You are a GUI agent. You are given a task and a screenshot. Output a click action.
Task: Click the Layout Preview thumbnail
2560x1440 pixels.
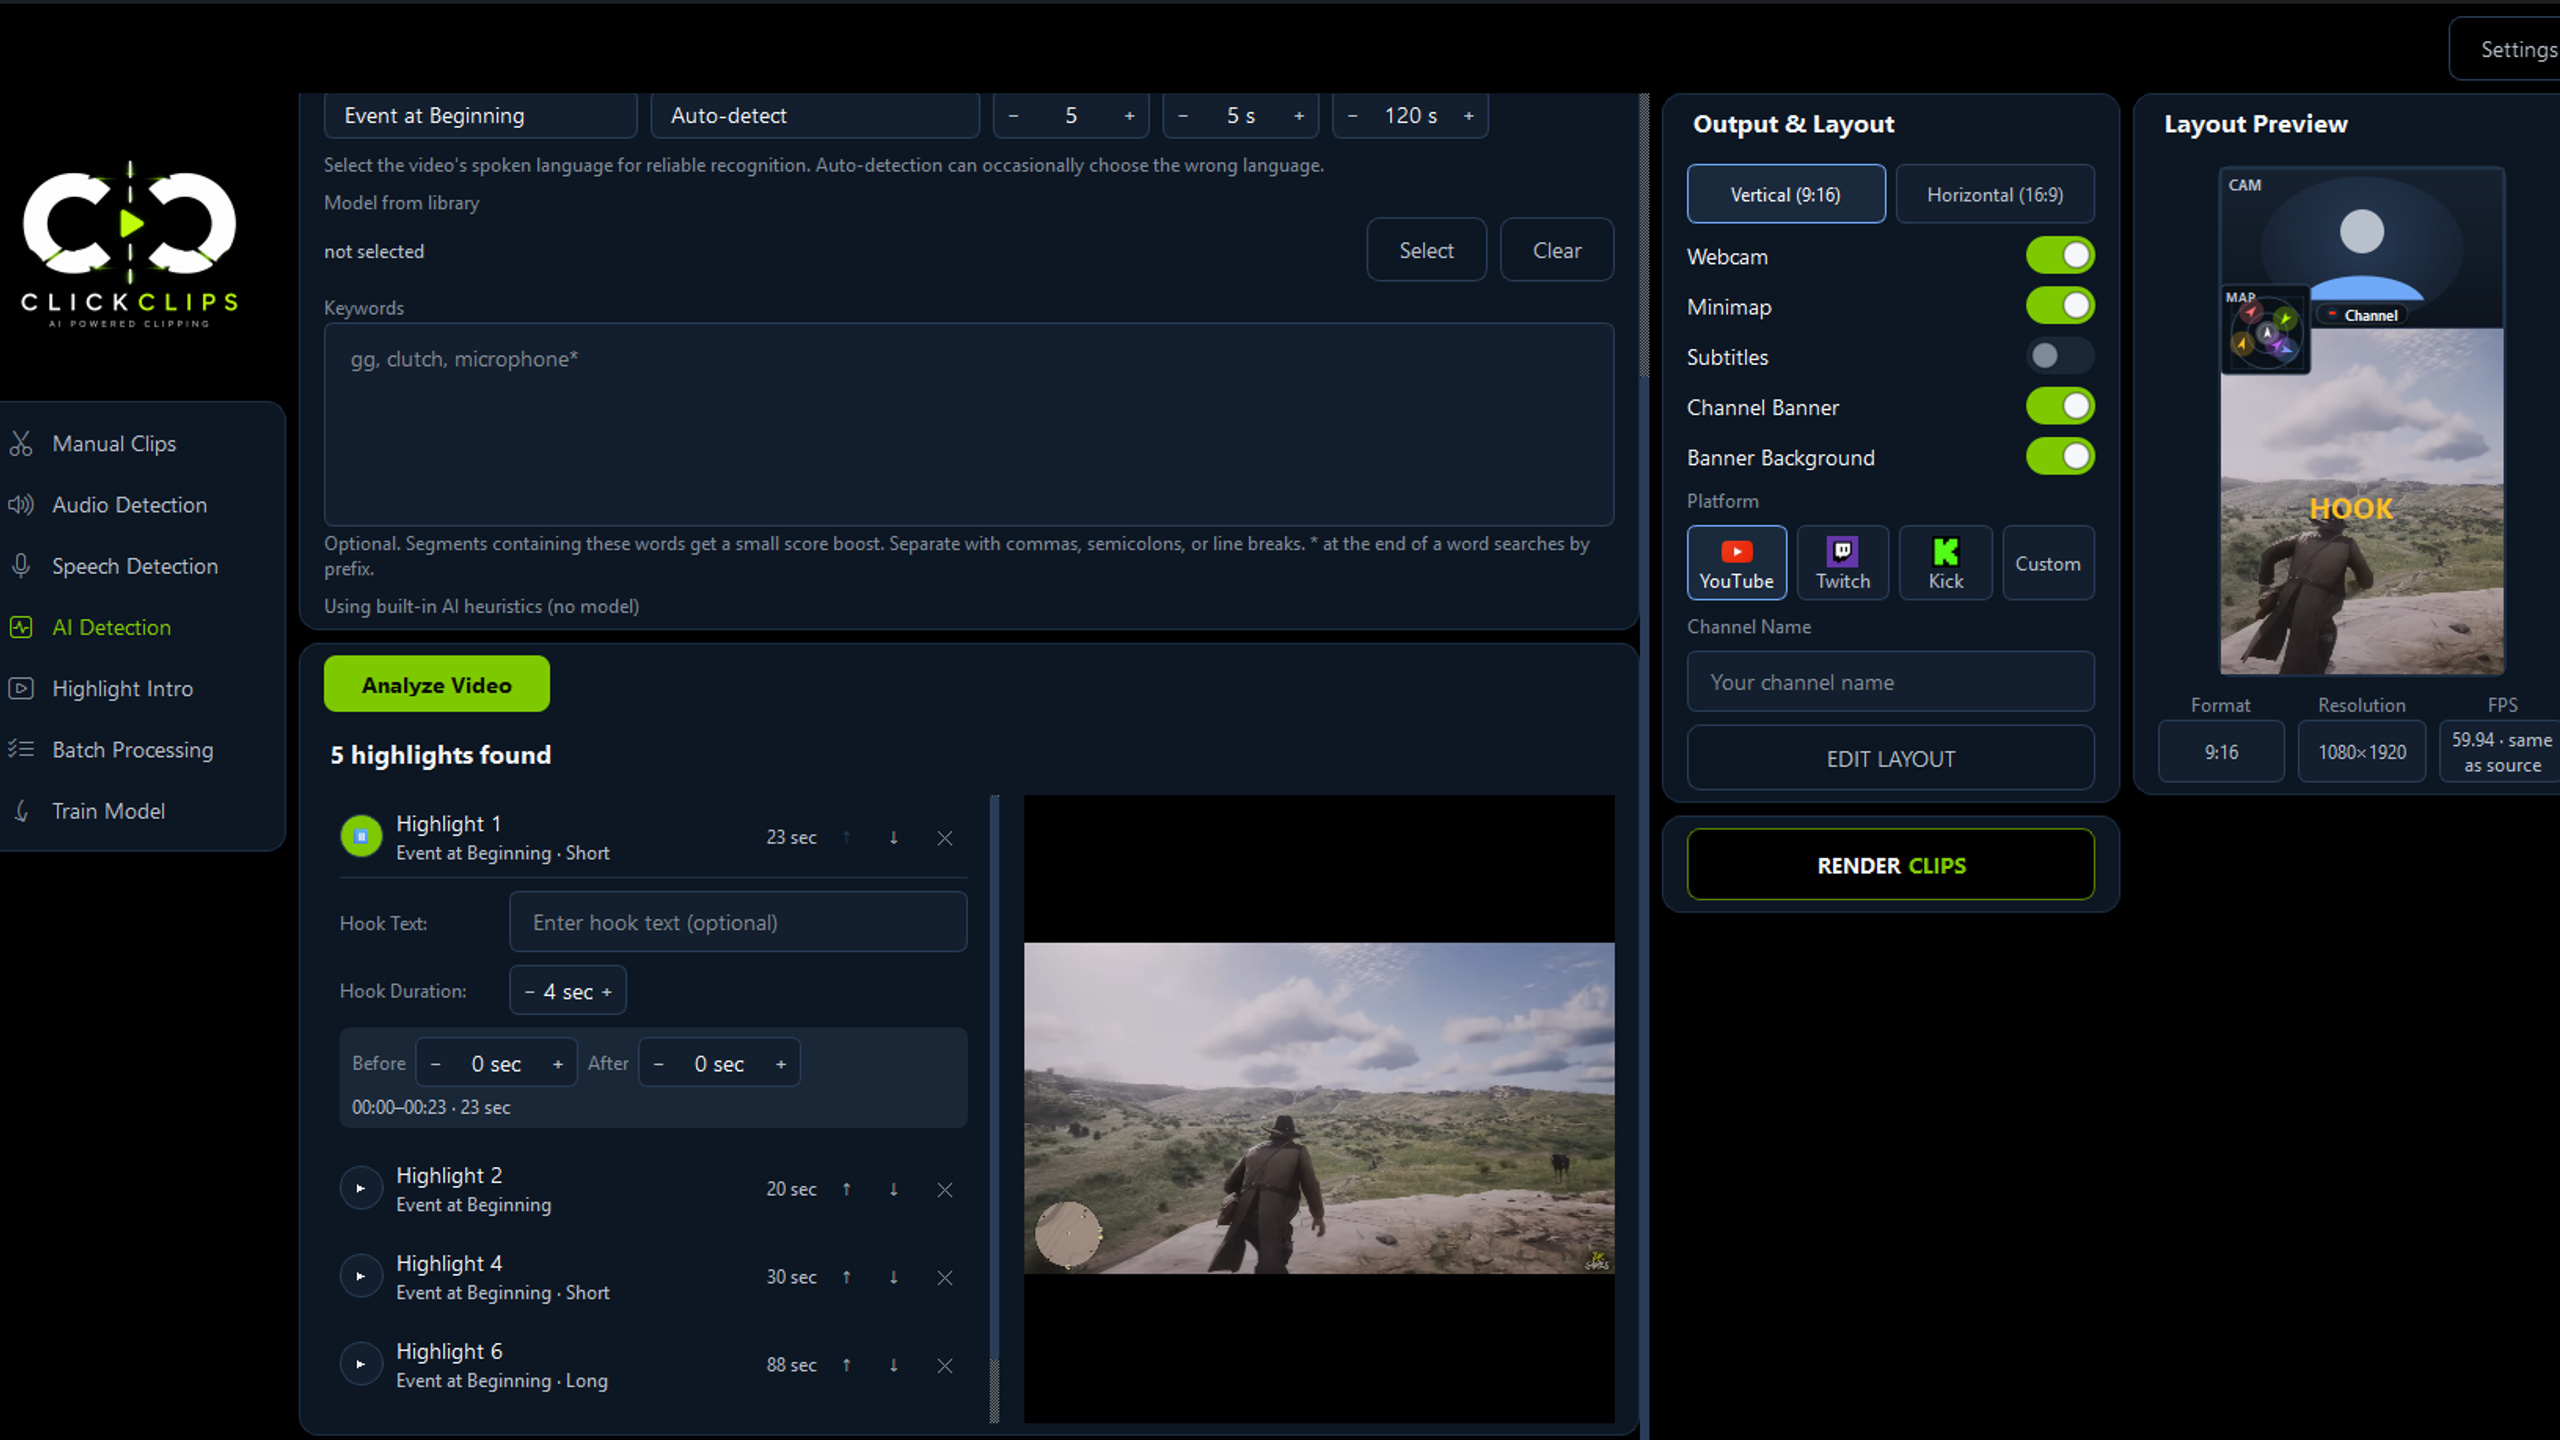pyautogui.click(x=2362, y=421)
